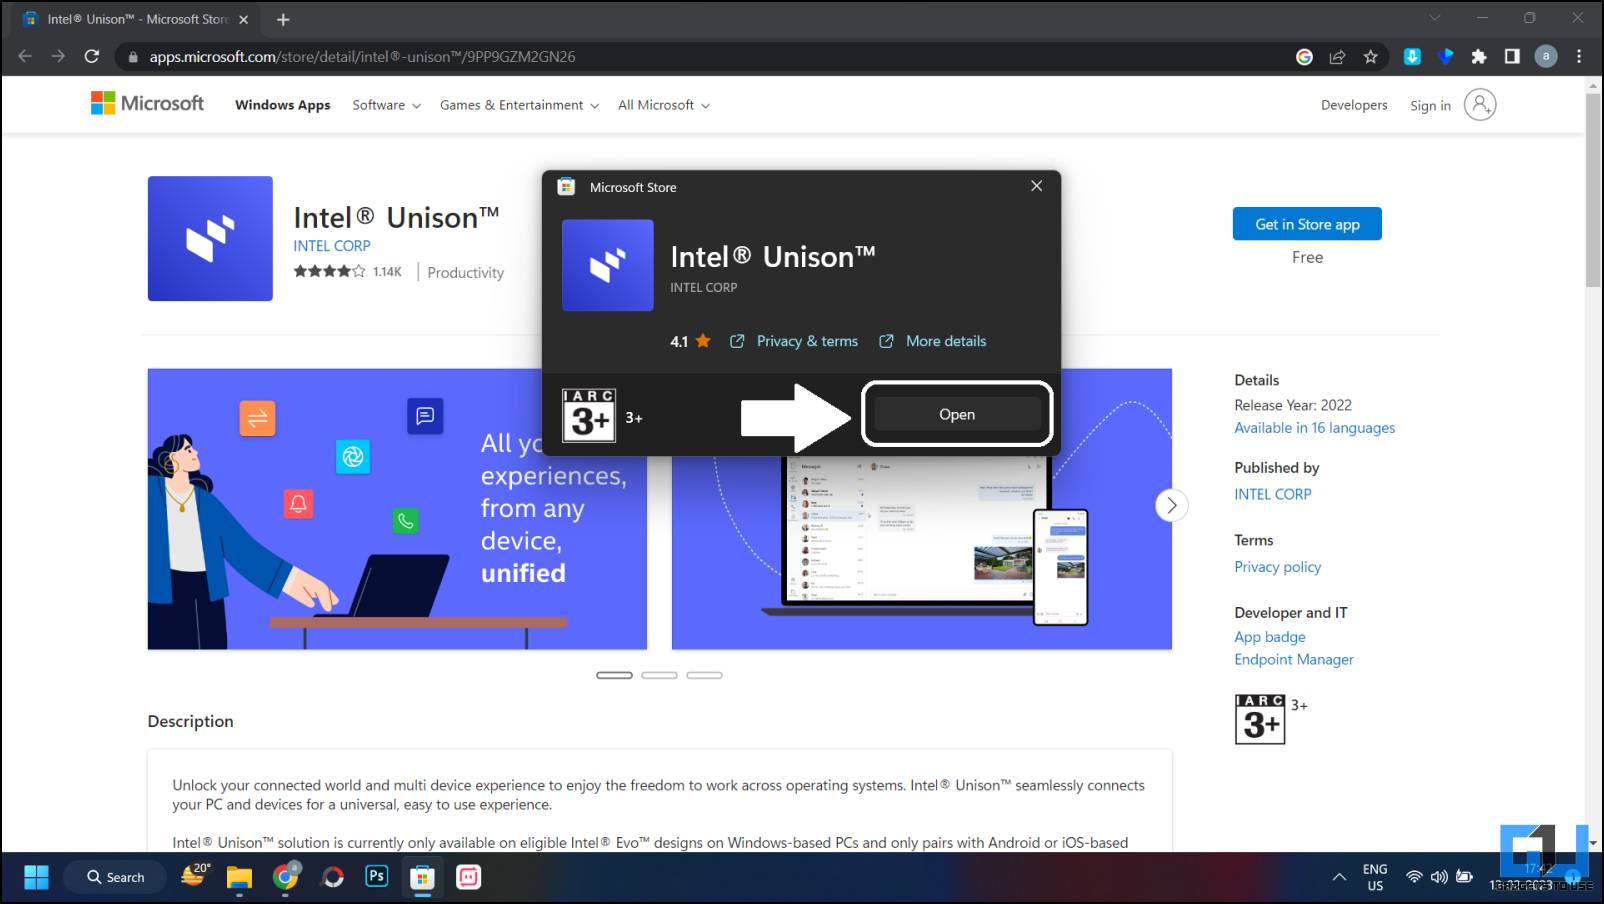The width and height of the screenshot is (1604, 904).
Task: Select the third carousel page indicator
Action: (704, 675)
